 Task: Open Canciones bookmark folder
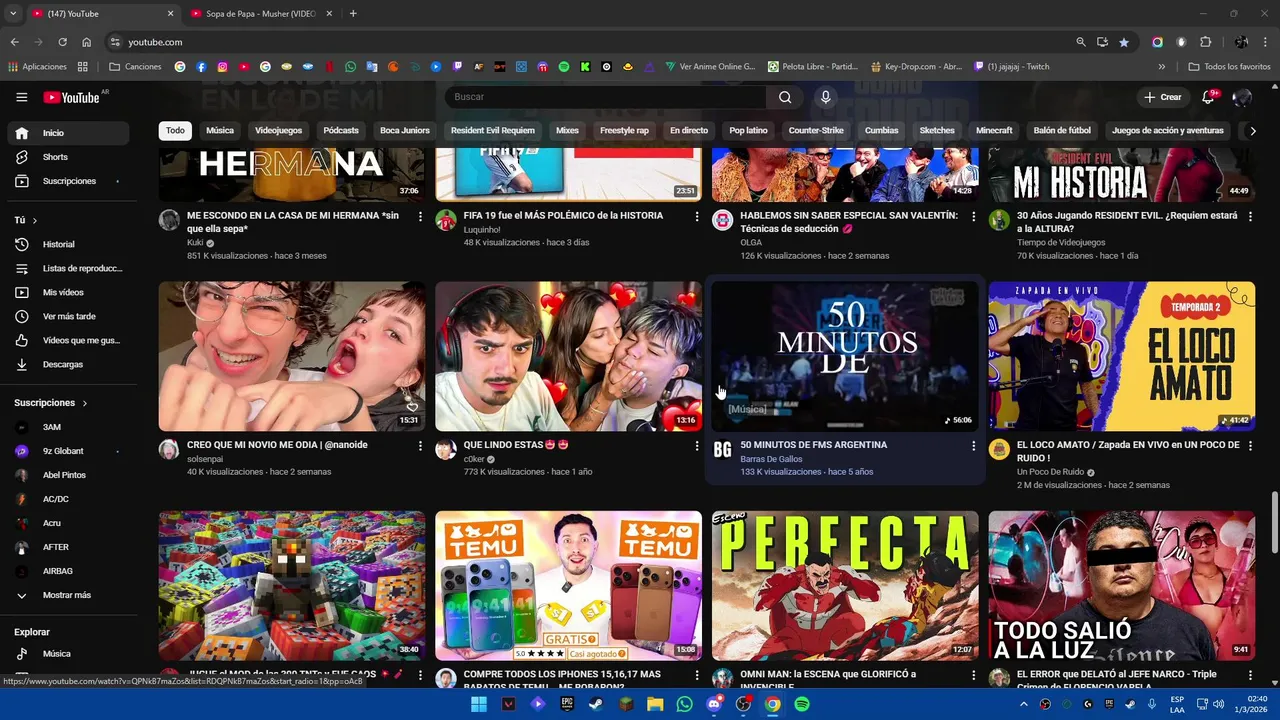click(x=136, y=67)
